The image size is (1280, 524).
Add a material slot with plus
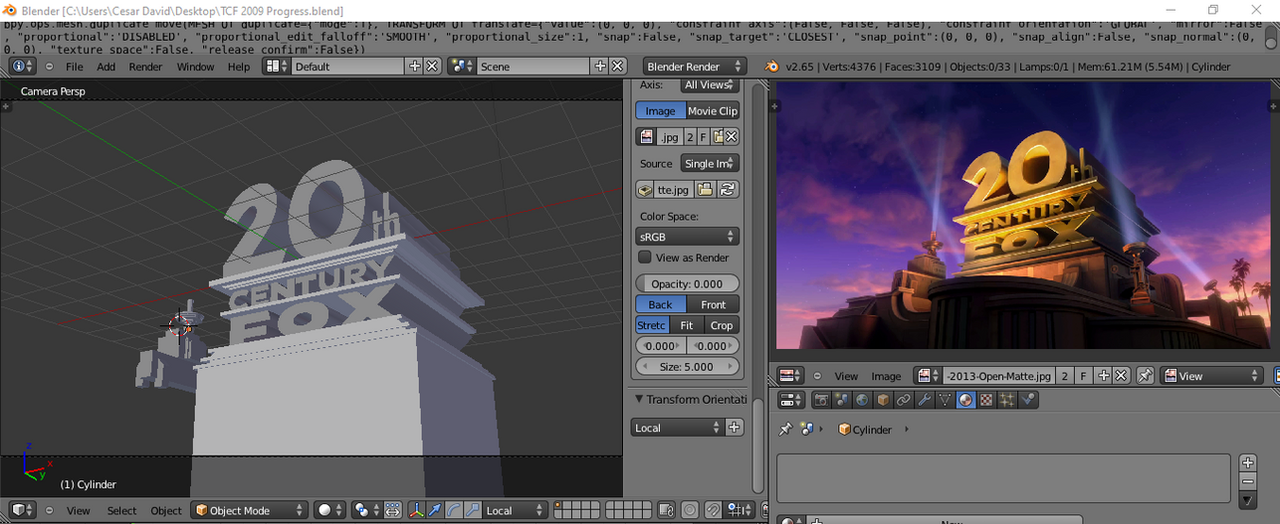[1247, 462]
